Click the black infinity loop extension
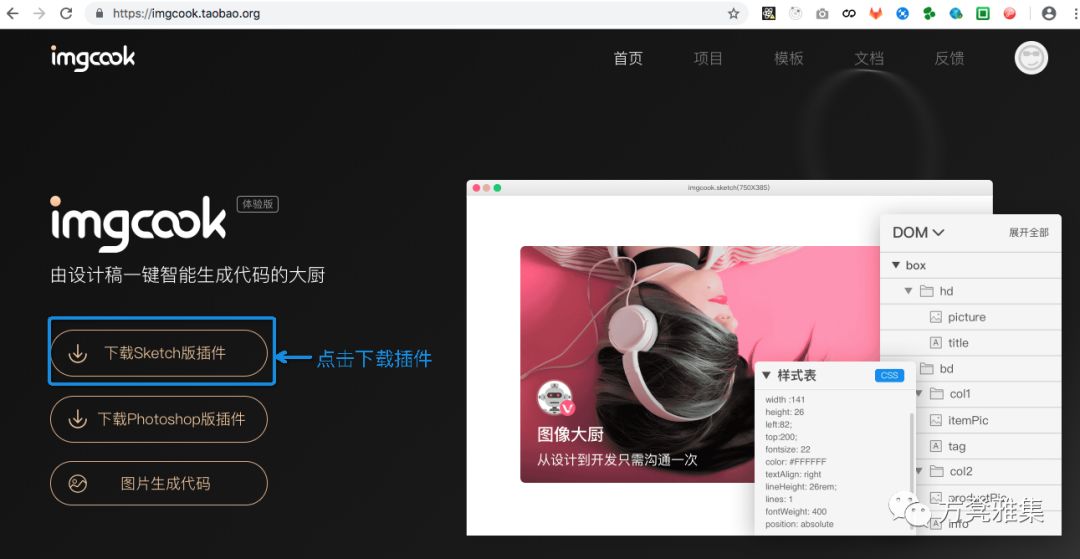The height and width of the screenshot is (559, 1080). (x=849, y=13)
